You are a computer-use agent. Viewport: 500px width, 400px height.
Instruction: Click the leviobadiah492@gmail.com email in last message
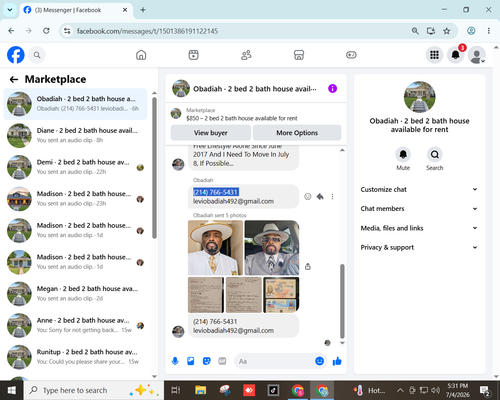point(233,331)
